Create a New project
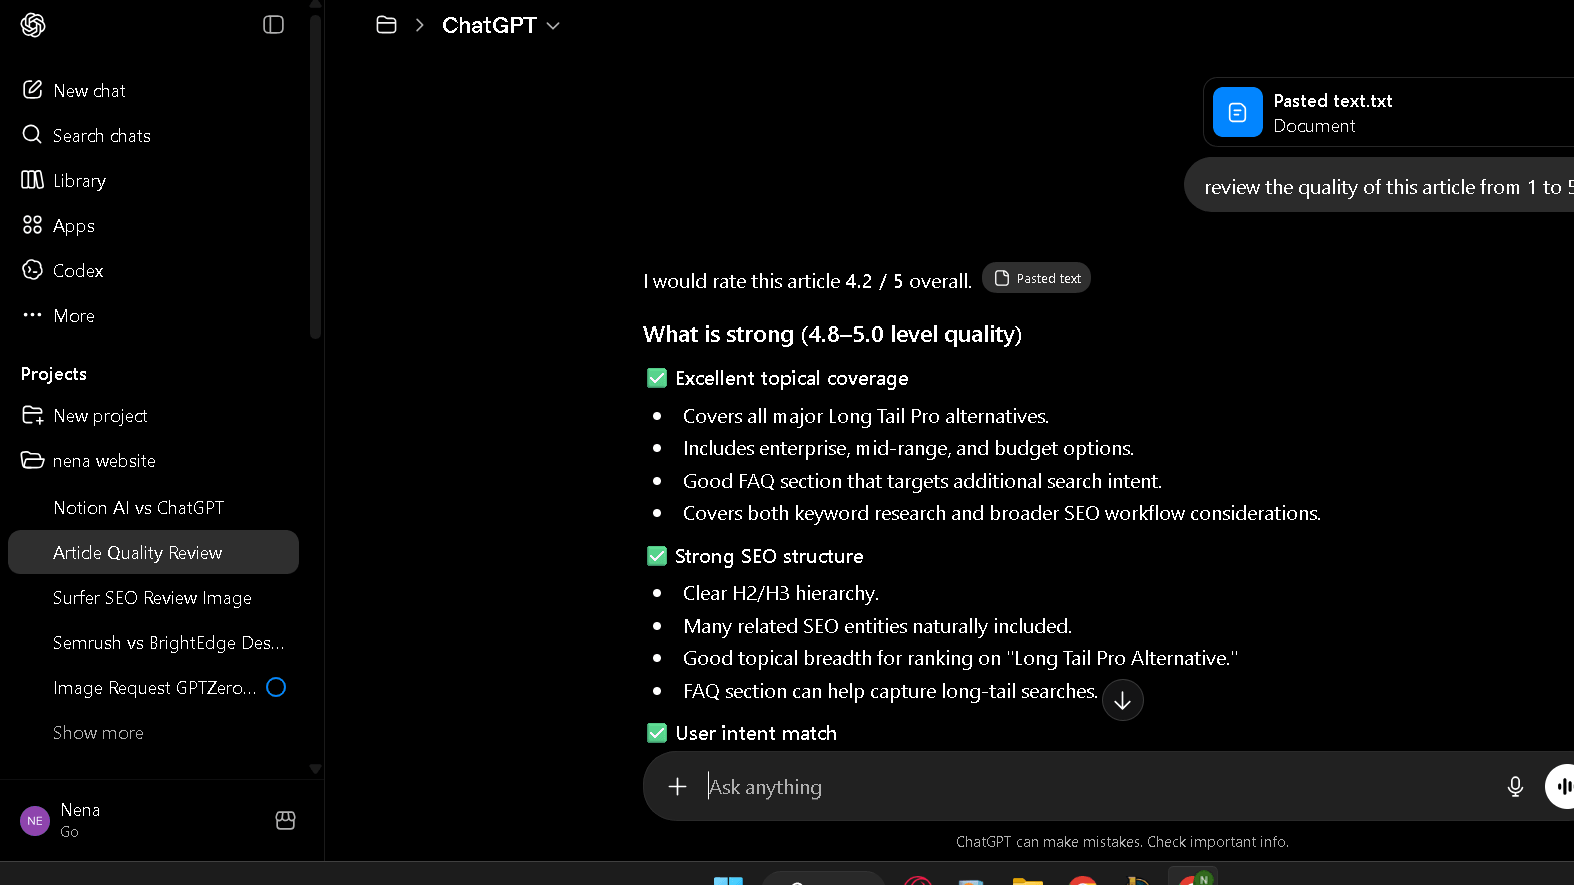1574x885 pixels. click(153, 415)
